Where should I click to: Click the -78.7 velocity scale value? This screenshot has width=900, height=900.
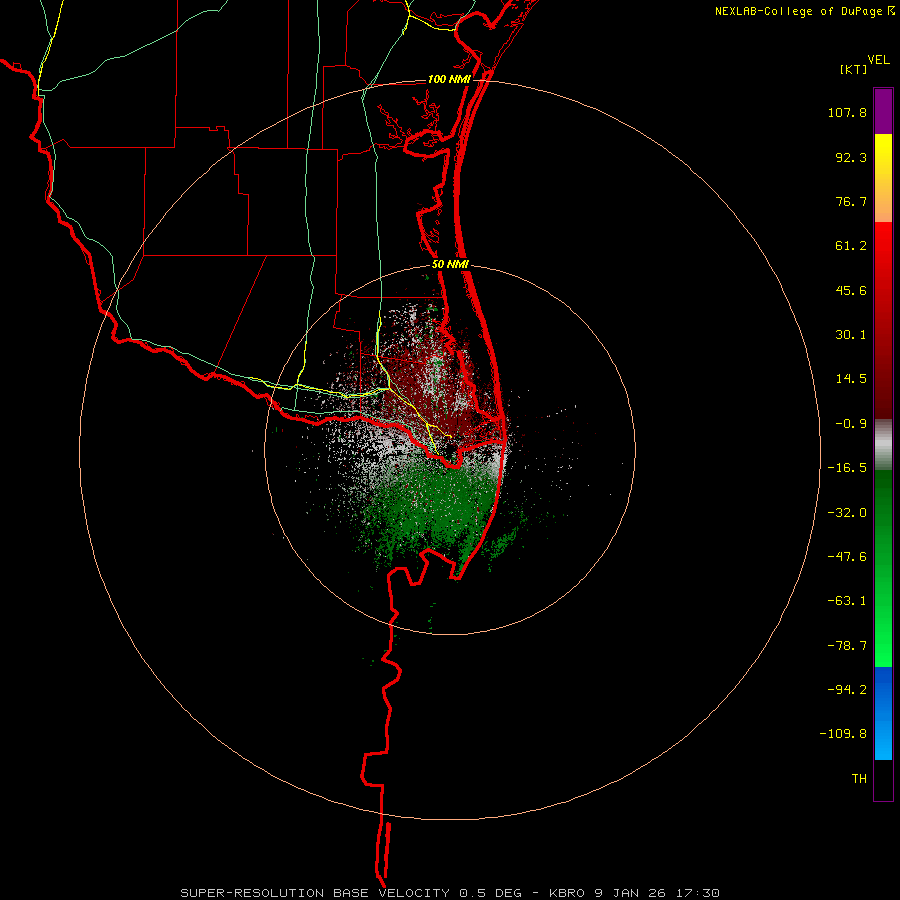pyautogui.click(x=847, y=646)
